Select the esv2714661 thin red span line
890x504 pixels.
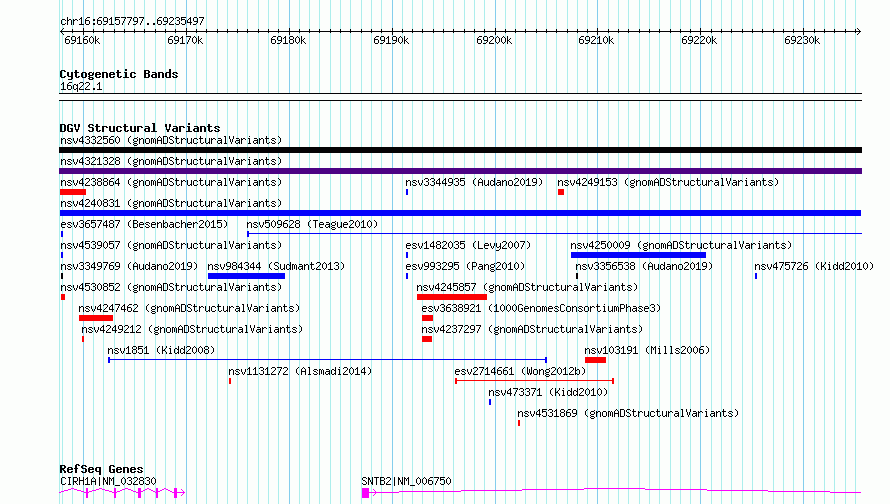(534, 381)
